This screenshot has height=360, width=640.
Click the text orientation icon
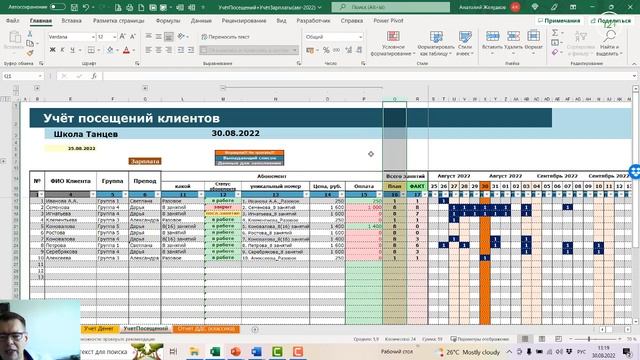tap(181, 36)
